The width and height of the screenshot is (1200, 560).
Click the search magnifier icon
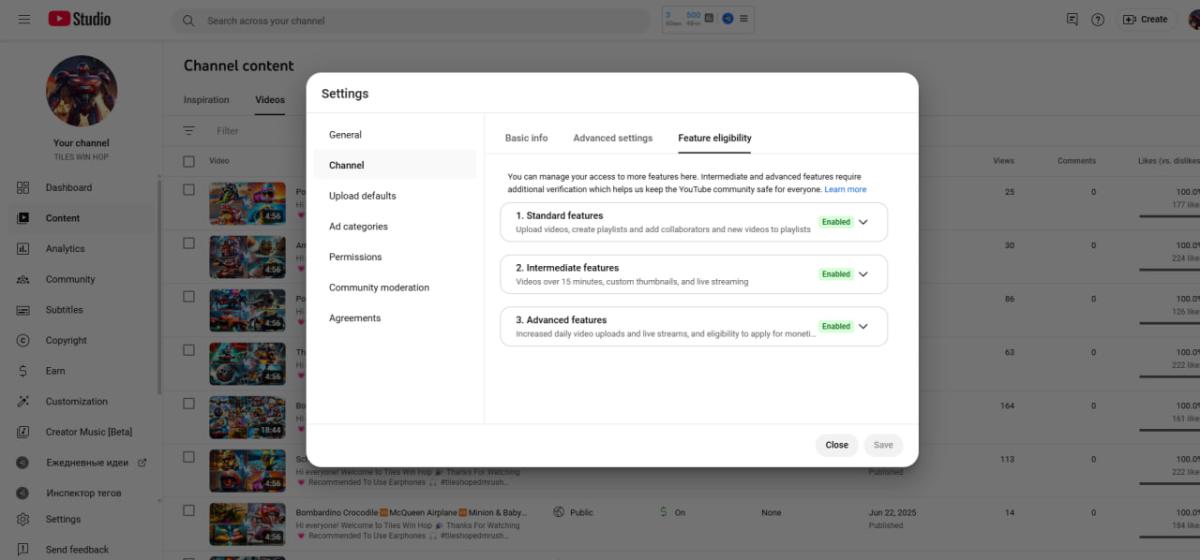coord(188,20)
